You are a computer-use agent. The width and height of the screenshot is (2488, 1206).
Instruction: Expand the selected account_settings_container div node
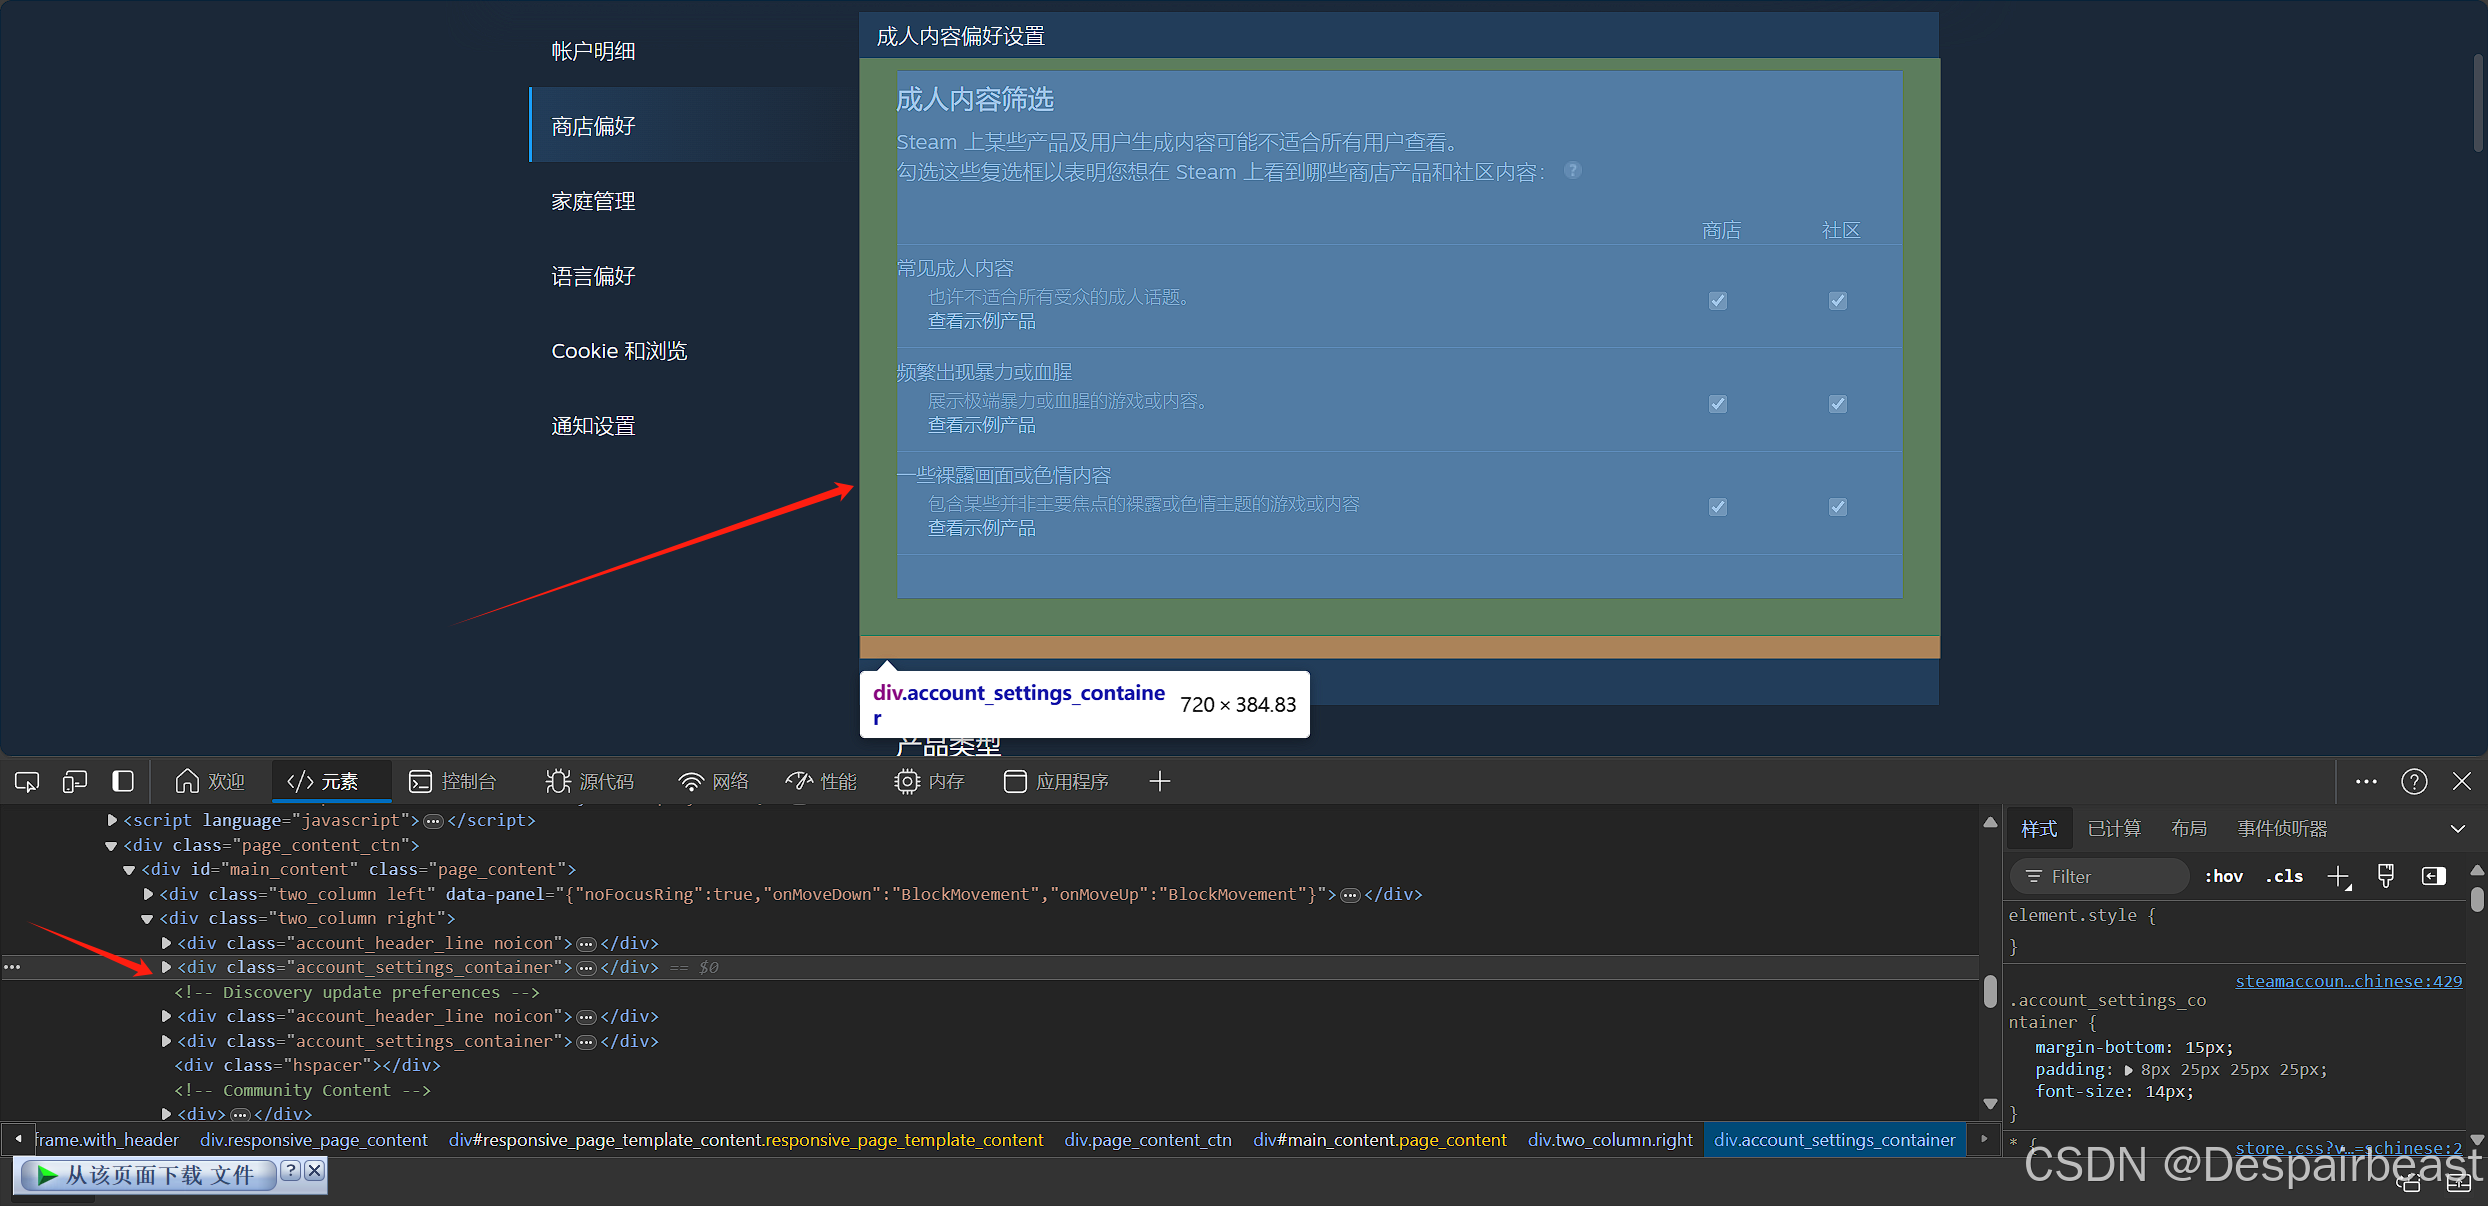[x=166, y=967]
